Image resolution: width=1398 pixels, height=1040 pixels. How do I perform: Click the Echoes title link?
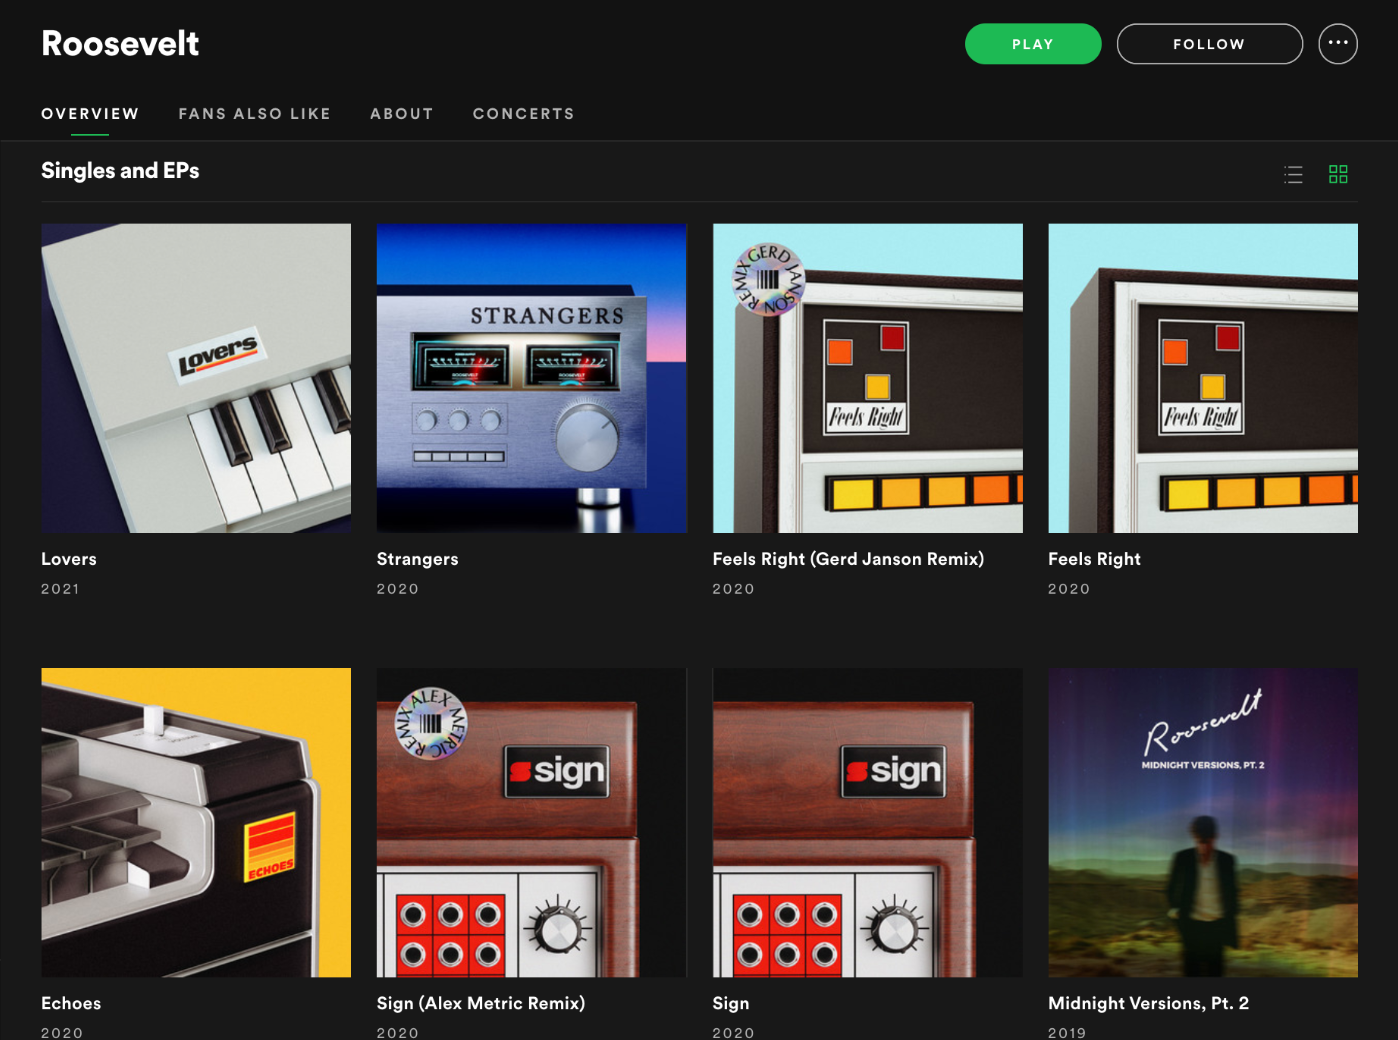point(71,1003)
